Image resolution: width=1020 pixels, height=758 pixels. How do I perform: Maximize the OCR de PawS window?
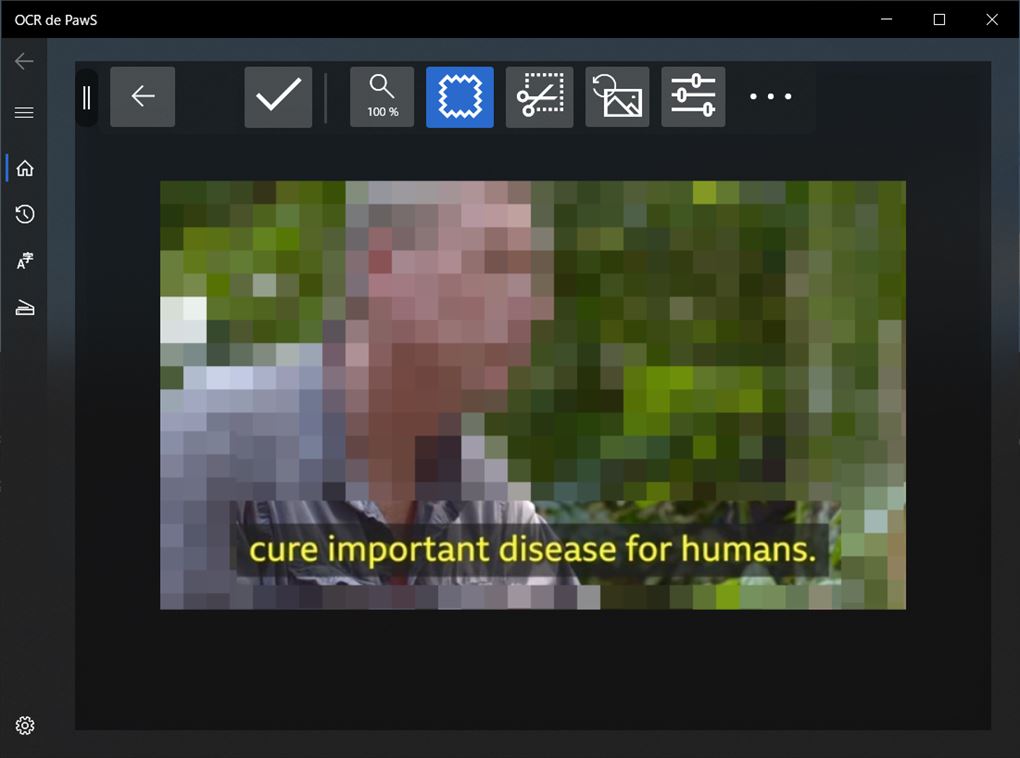tap(939, 19)
